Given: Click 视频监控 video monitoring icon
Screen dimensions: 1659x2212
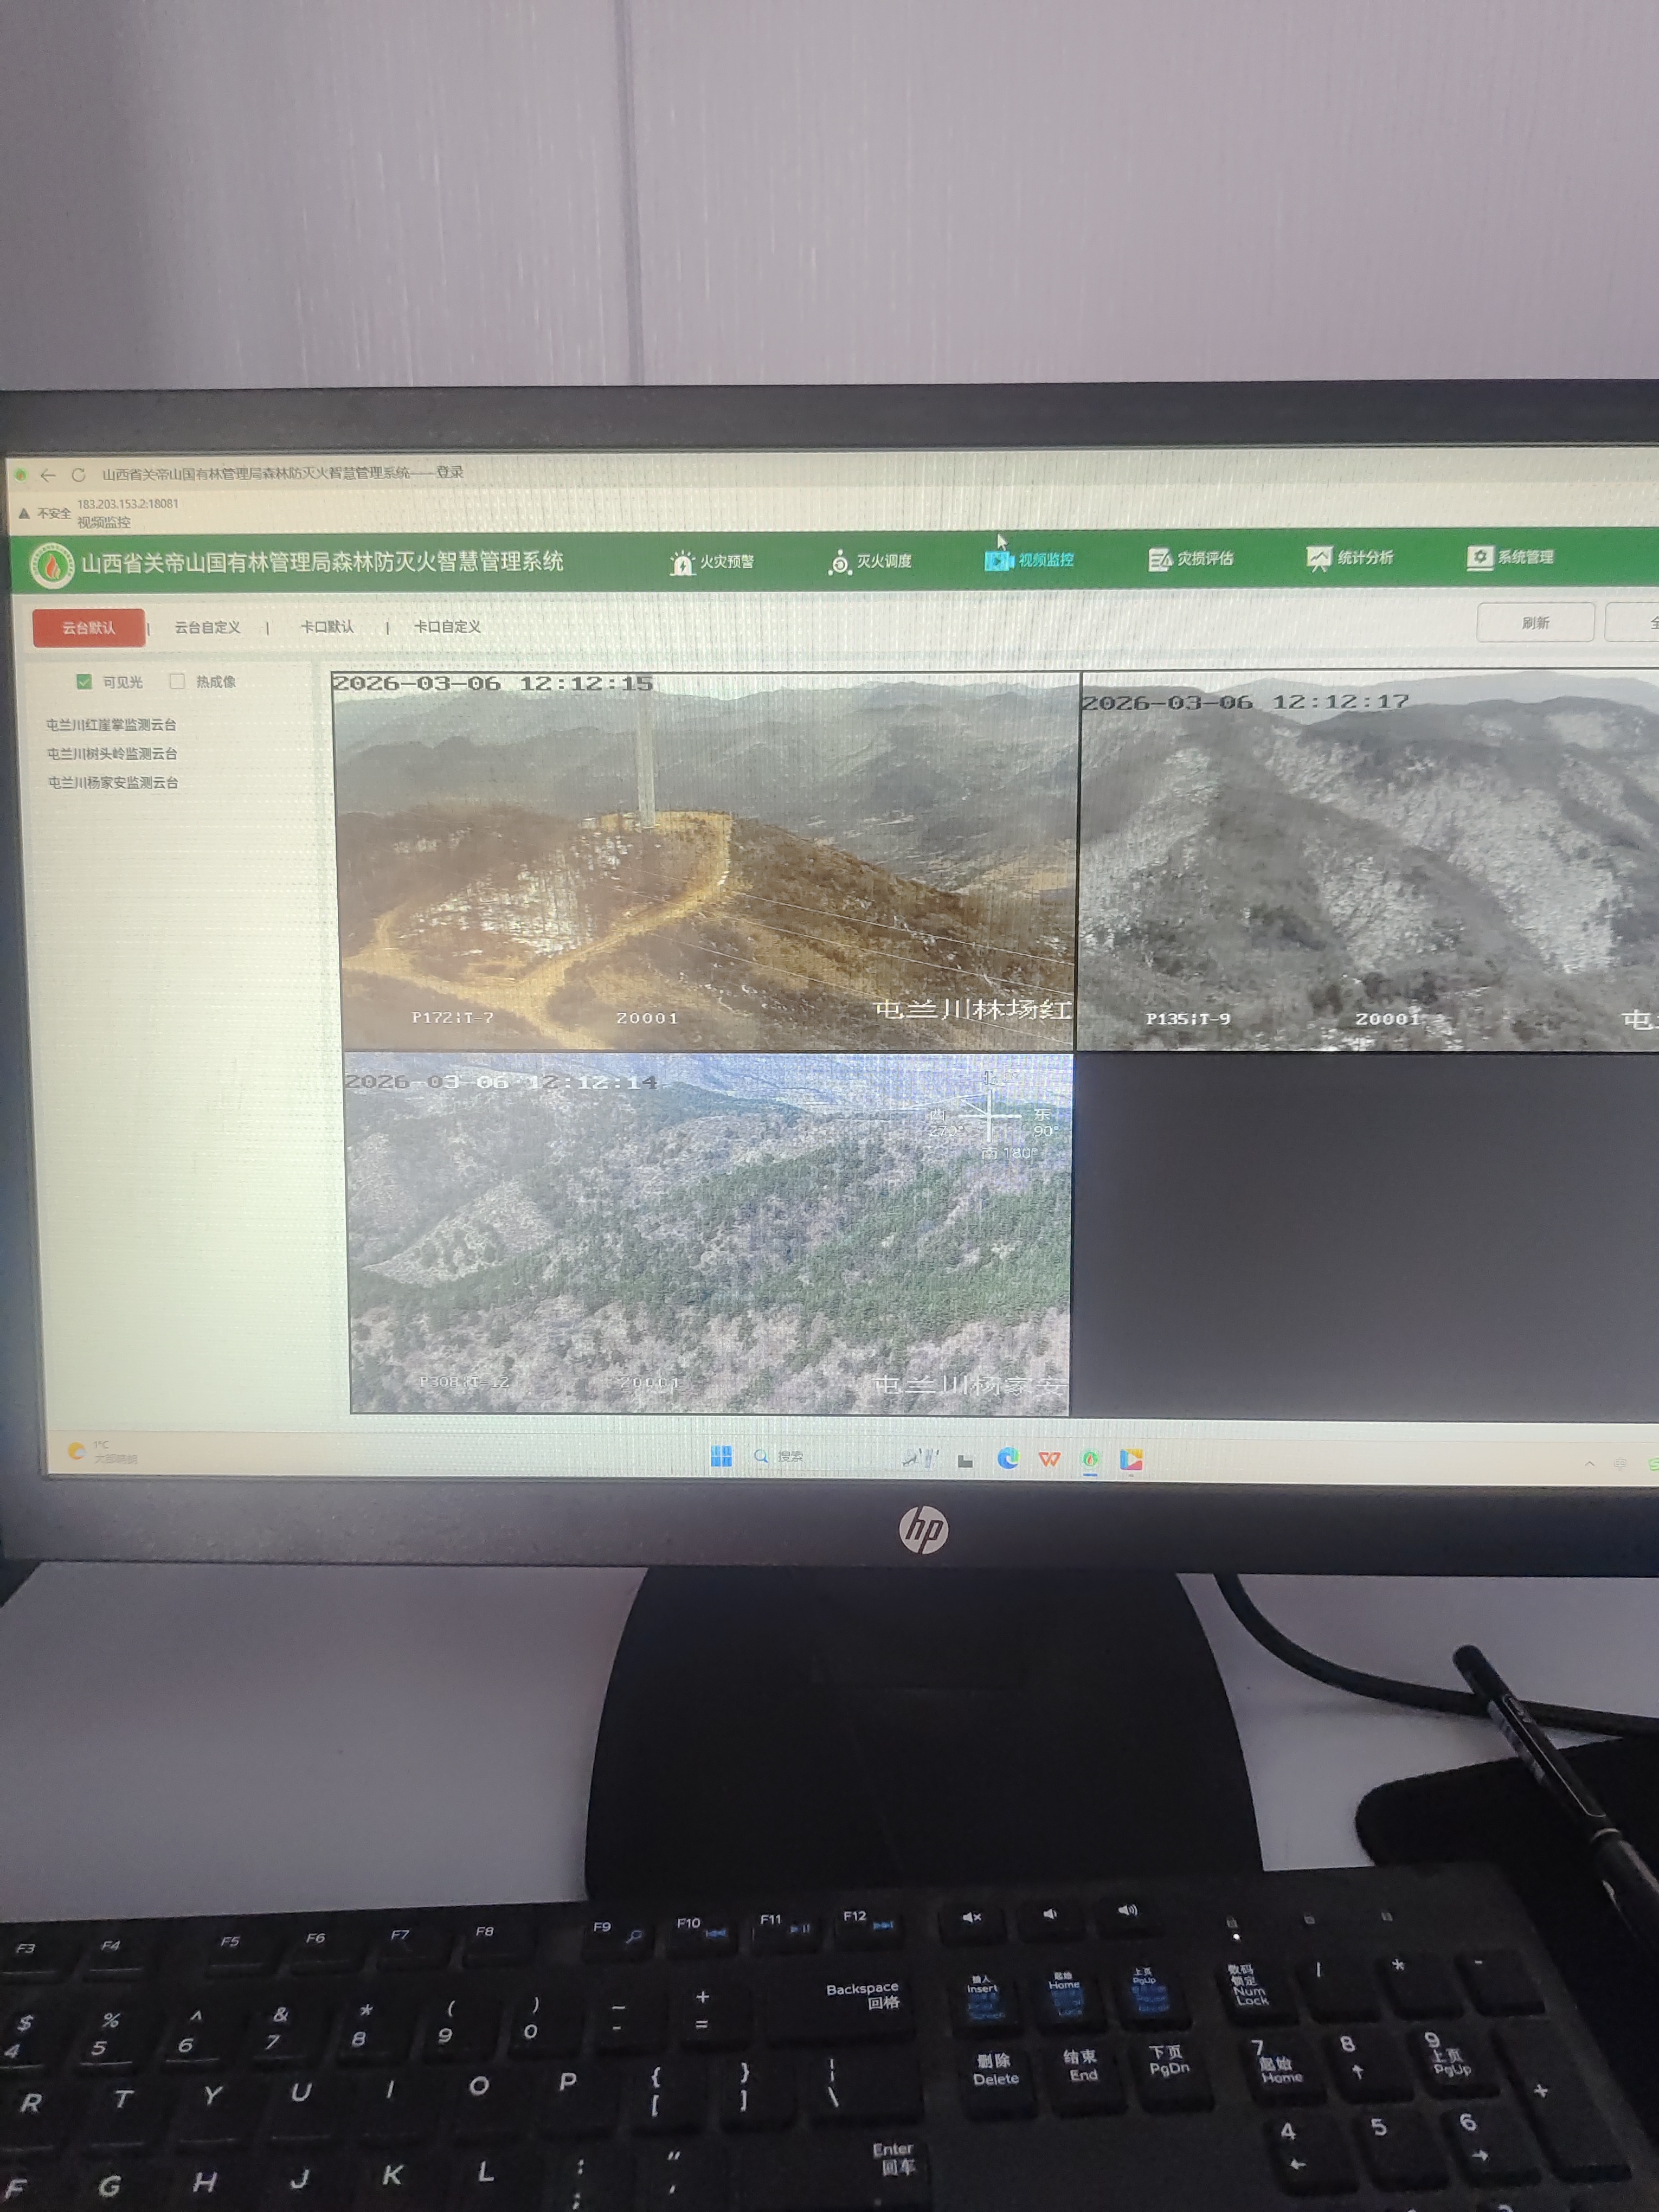Looking at the screenshot, I should 998,560.
